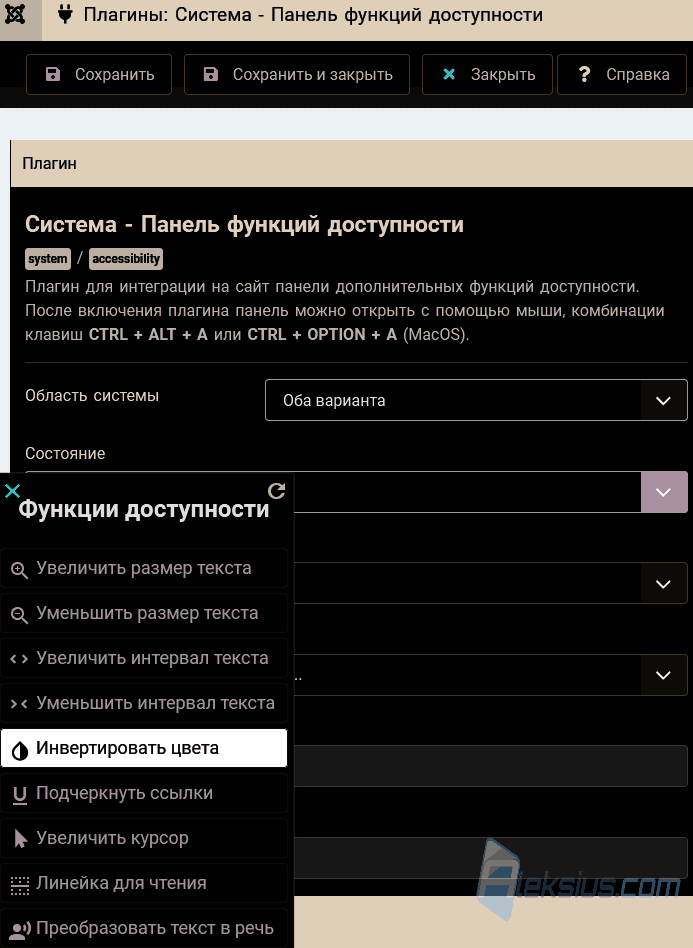Open the Область системы dropdown
This screenshot has width=693, height=948.
tap(476, 400)
